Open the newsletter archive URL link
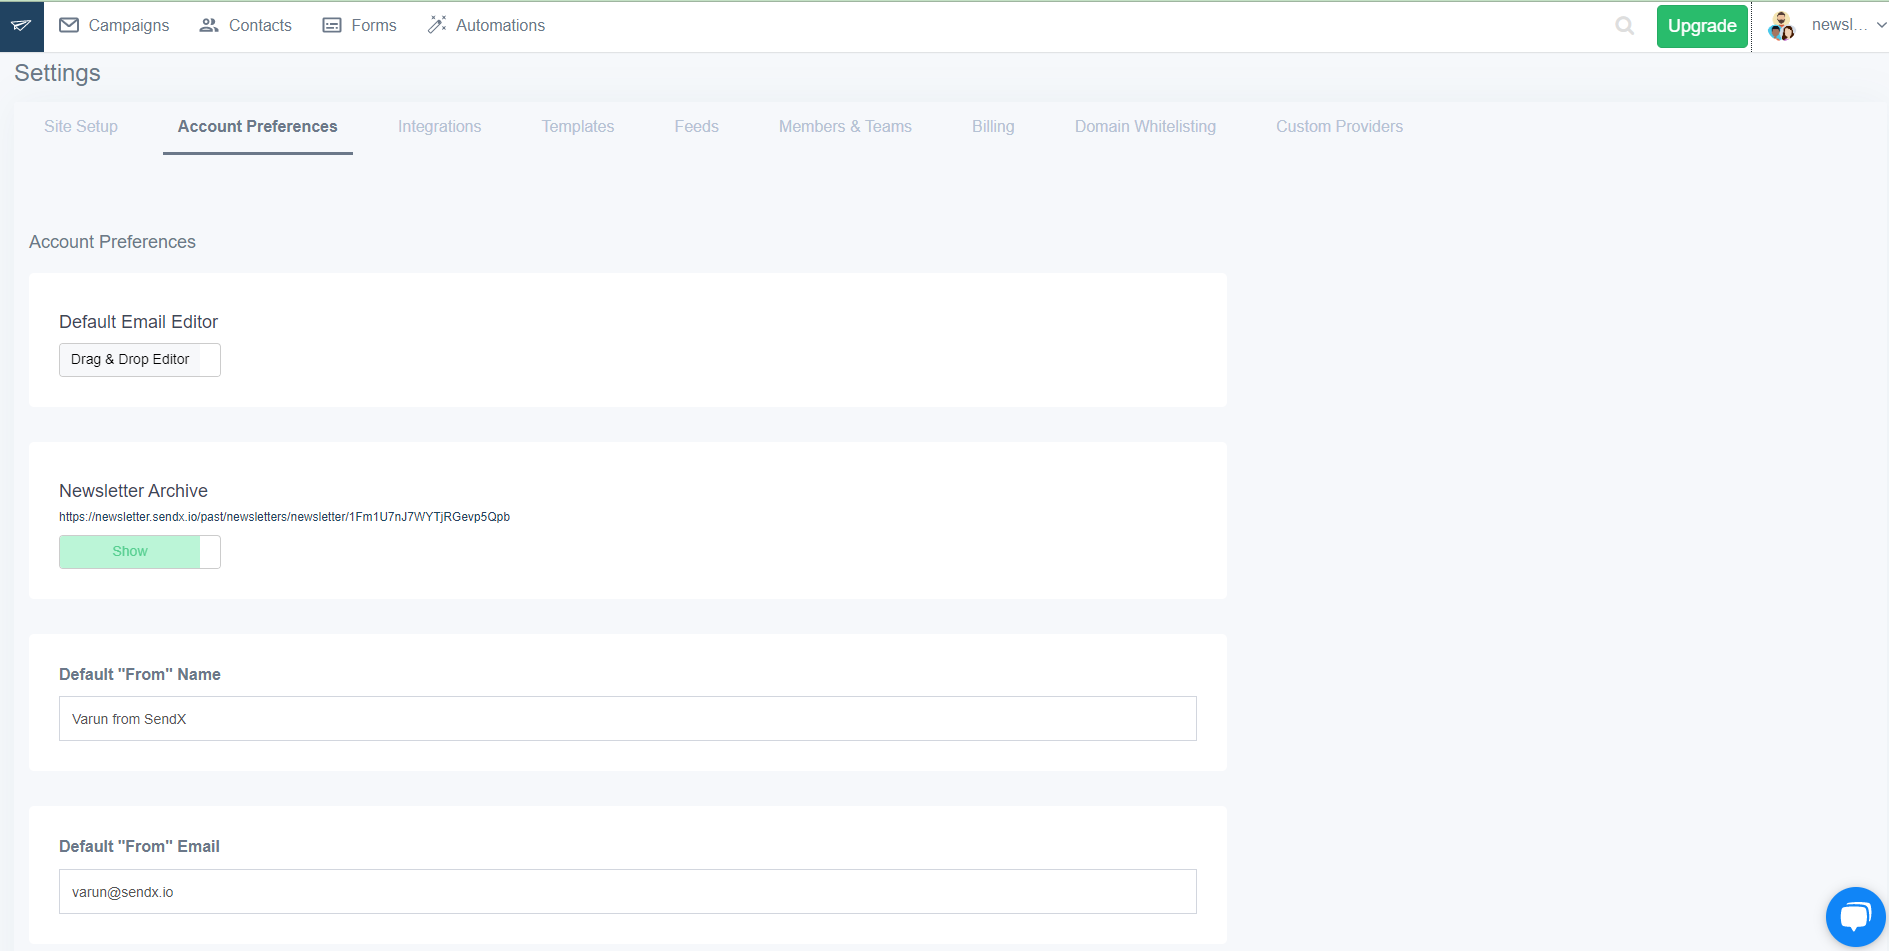The height and width of the screenshot is (951, 1889). tap(285, 517)
